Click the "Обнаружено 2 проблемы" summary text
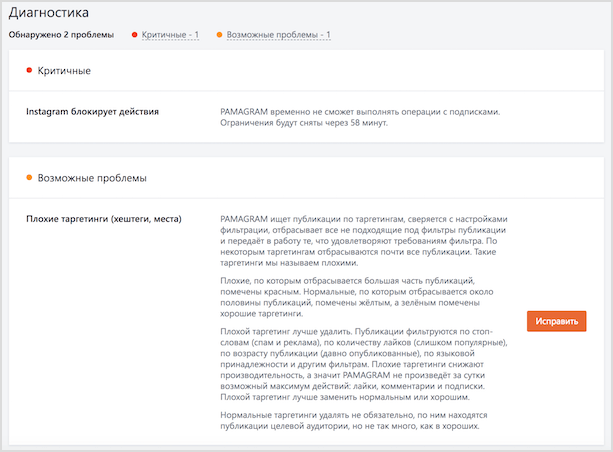Image resolution: width=613 pixels, height=452 pixels. [61, 35]
